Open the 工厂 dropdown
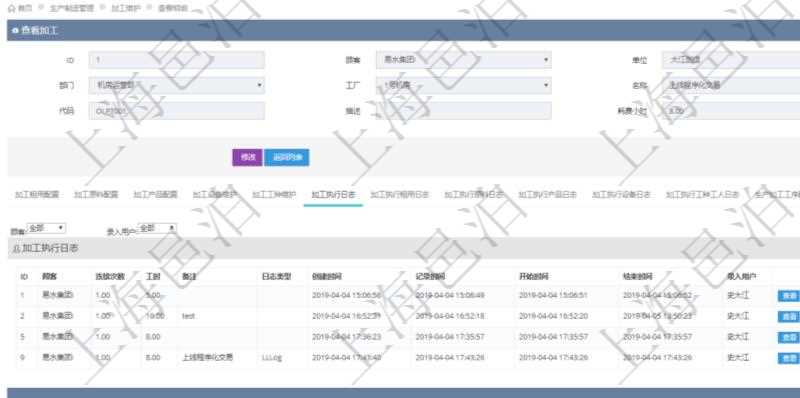Image resolution: width=800 pixels, height=398 pixels. coord(463,85)
